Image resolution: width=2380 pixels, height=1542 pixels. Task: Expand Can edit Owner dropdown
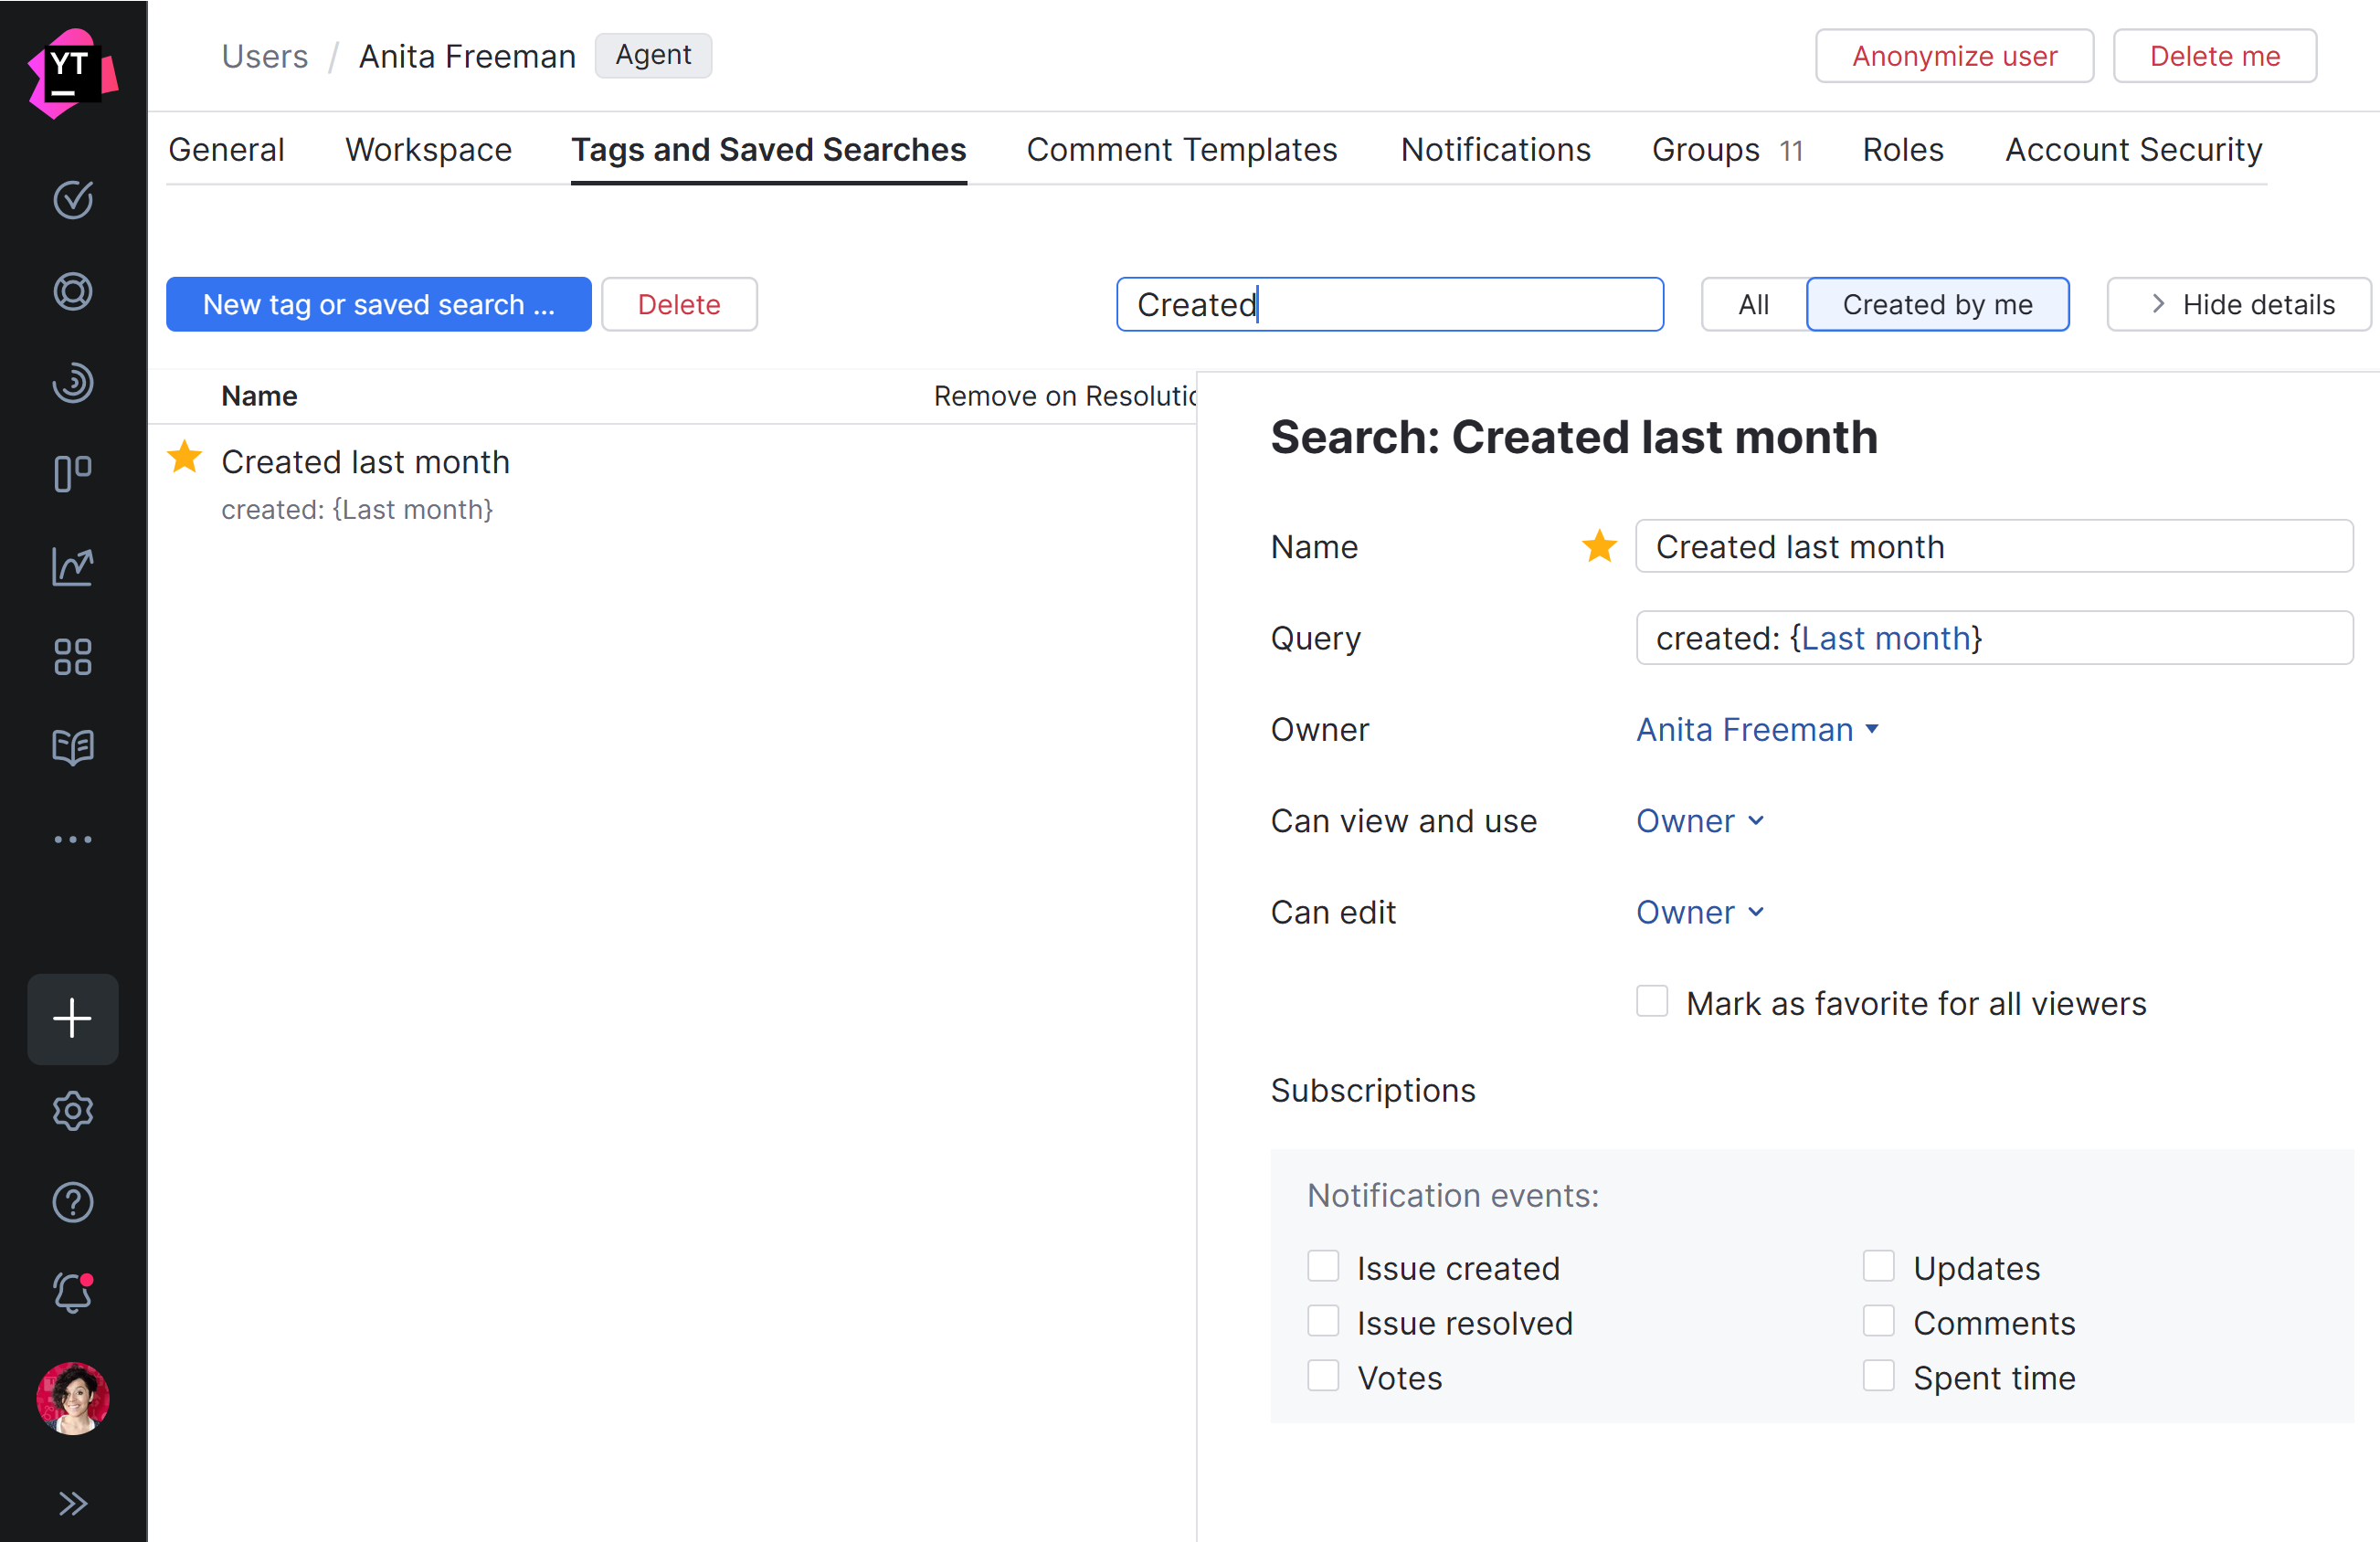point(1699,912)
